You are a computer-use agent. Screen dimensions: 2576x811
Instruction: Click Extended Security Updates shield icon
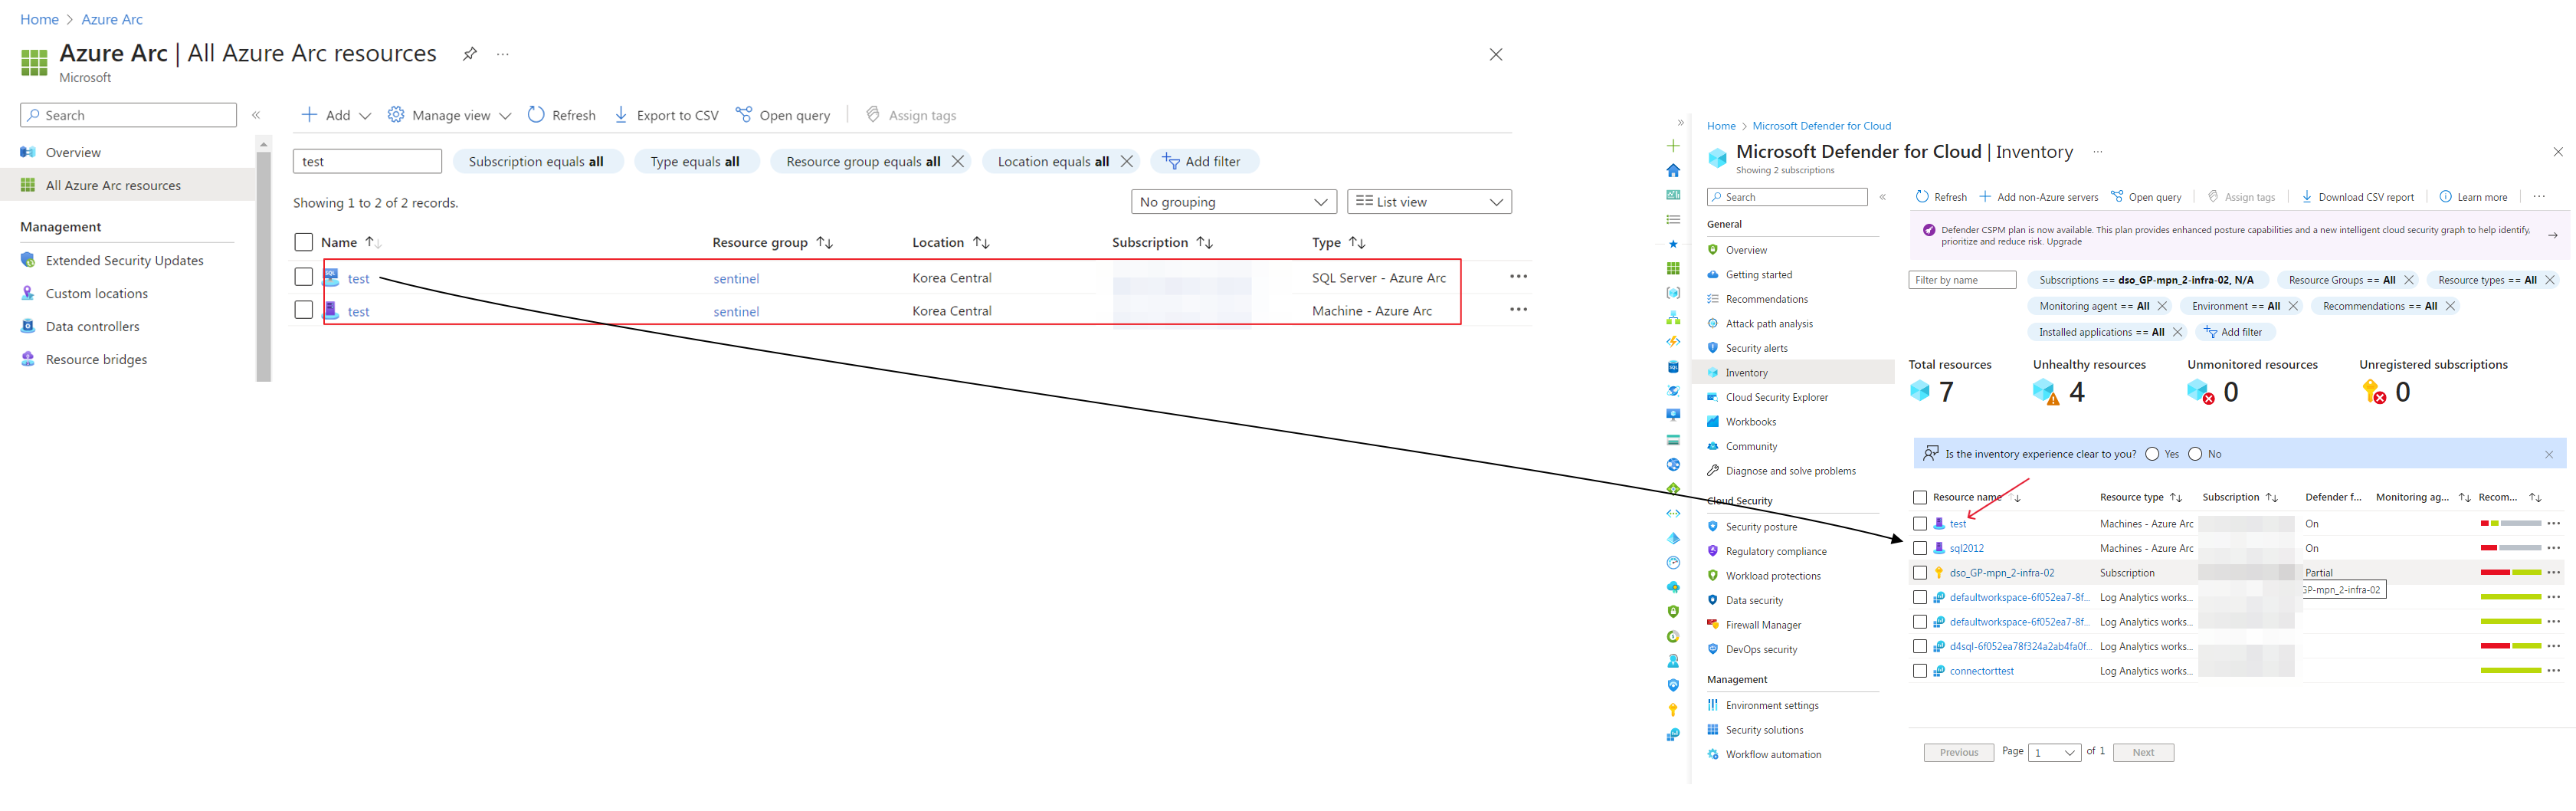tap(28, 260)
